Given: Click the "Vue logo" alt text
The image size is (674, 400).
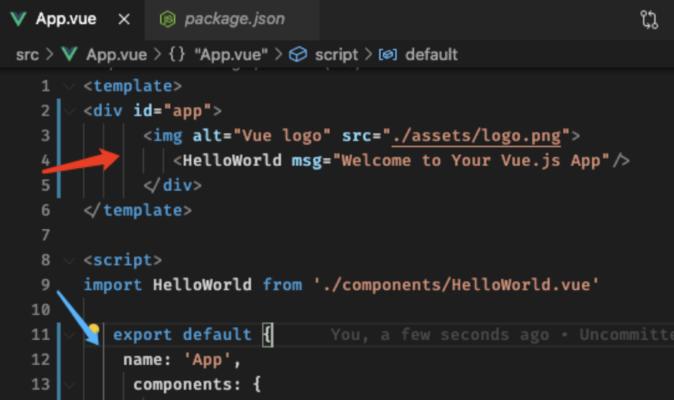Looking at the screenshot, I should coord(282,136).
